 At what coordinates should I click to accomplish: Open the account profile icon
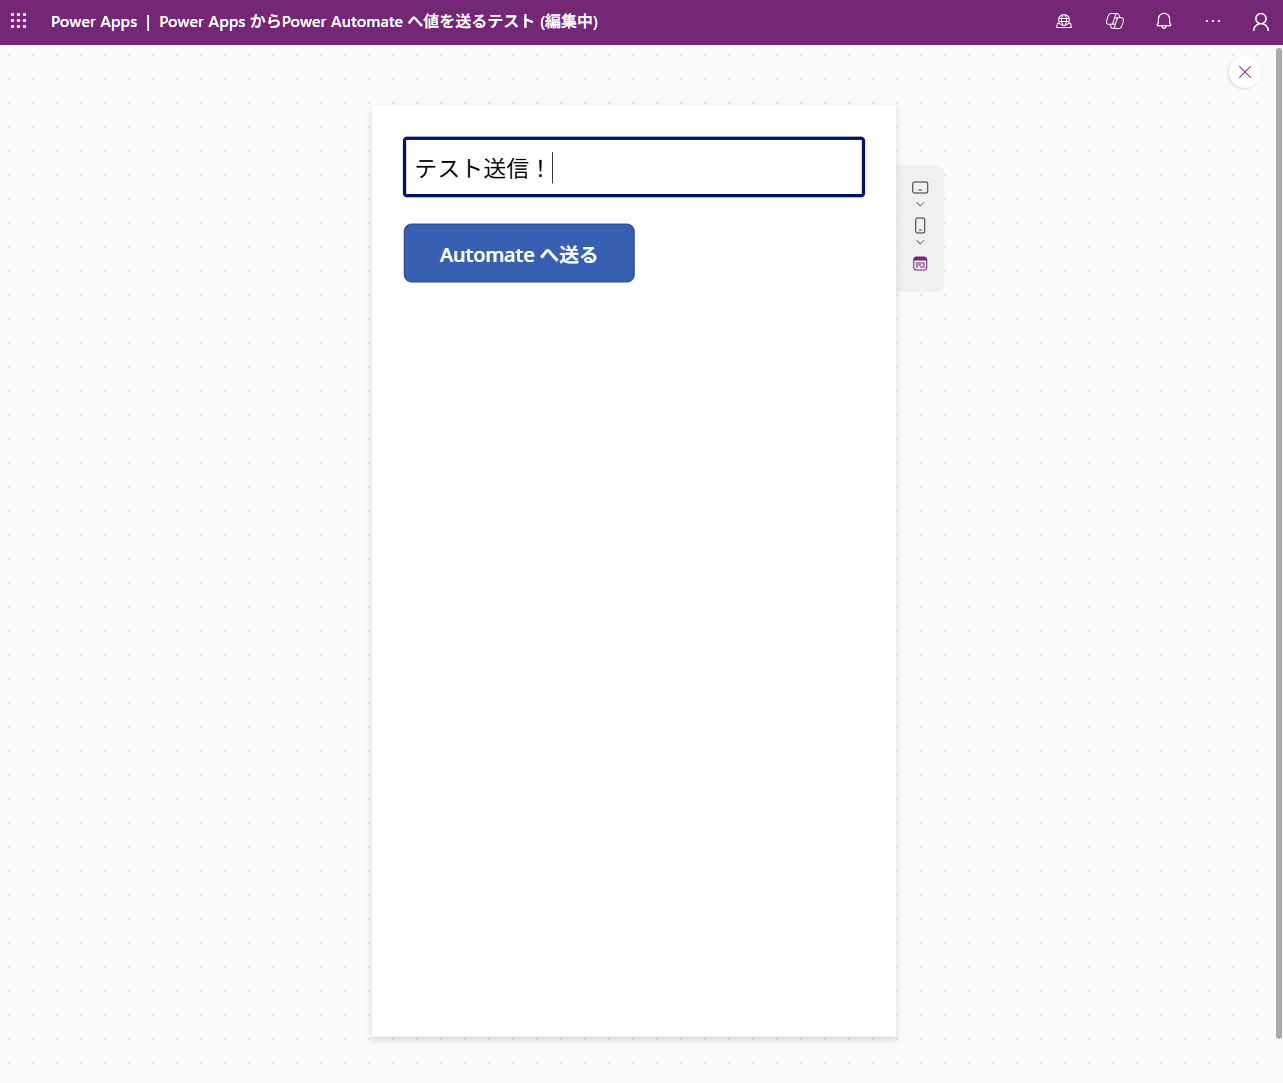[x=1261, y=21]
